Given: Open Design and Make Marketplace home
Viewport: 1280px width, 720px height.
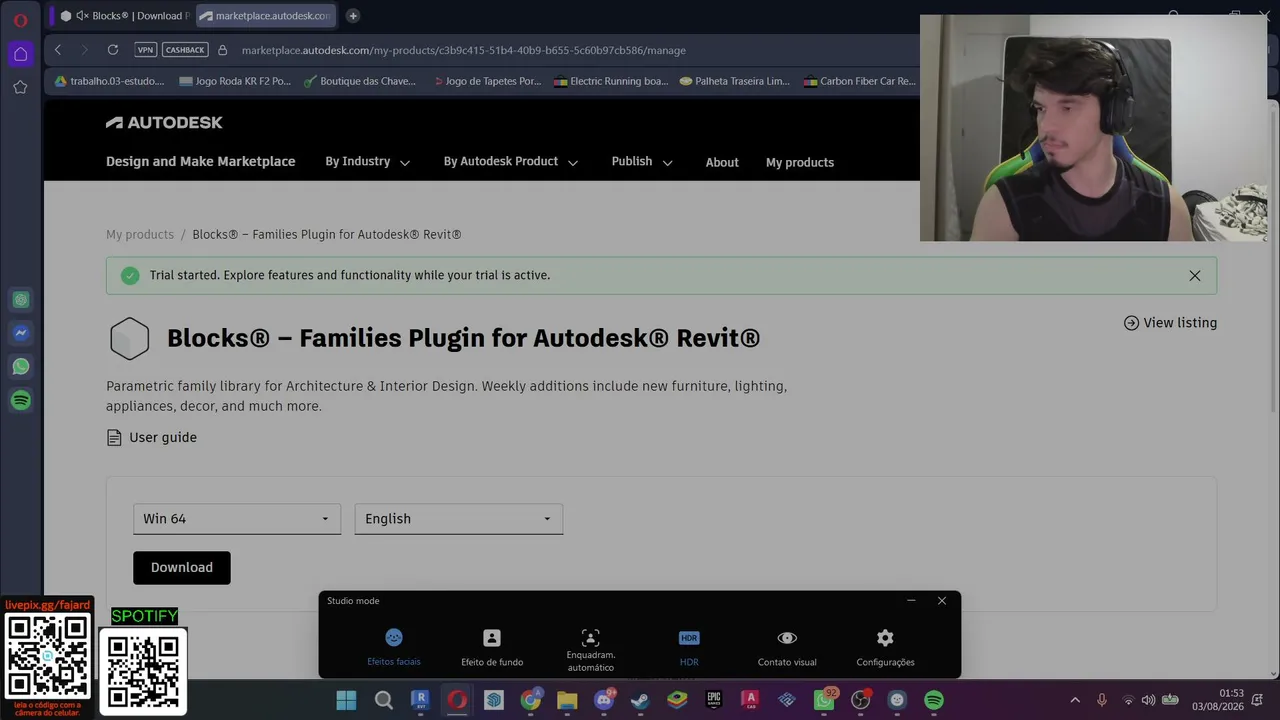Looking at the screenshot, I should click(x=201, y=162).
